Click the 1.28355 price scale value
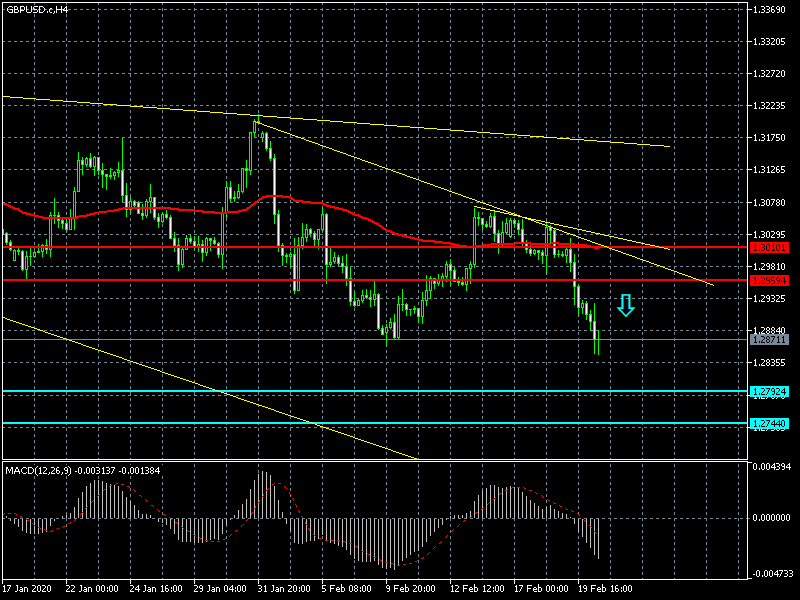The width and height of the screenshot is (800, 600). (x=769, y=363)
